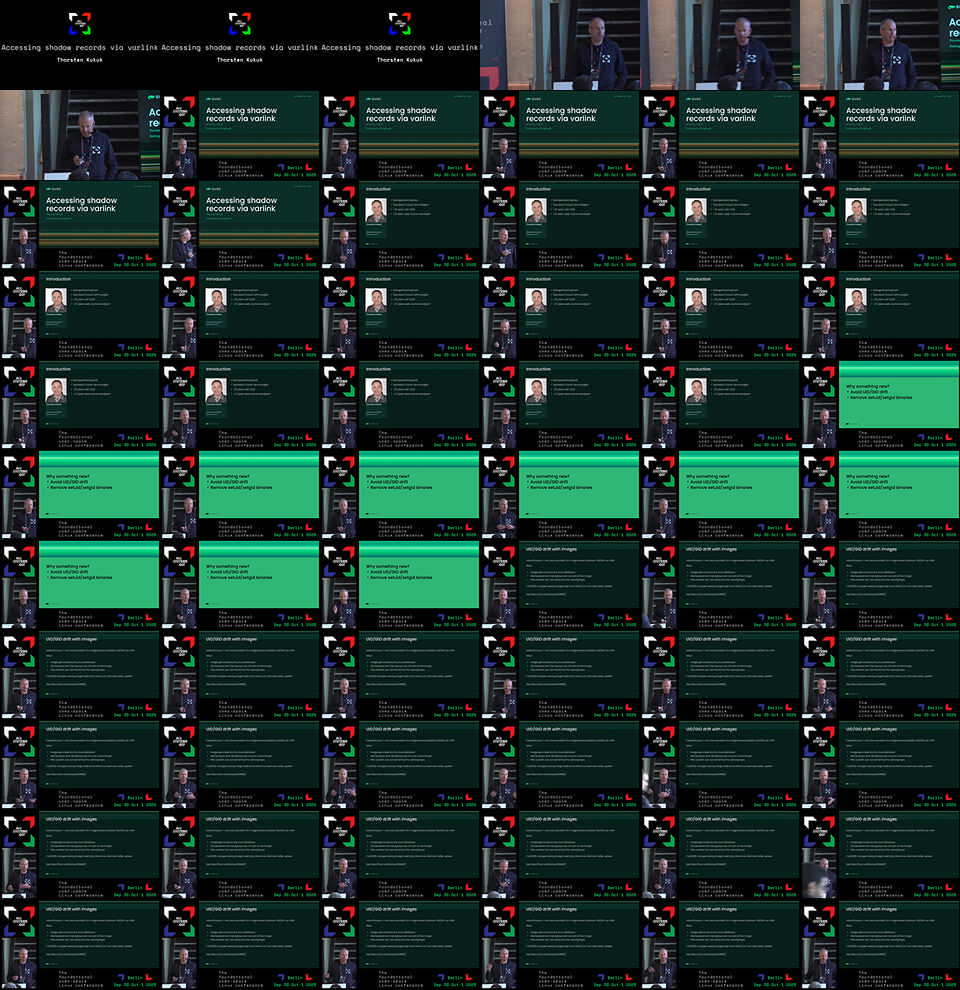Open the first "Introduction" slide thumbnail

(400, 225)
